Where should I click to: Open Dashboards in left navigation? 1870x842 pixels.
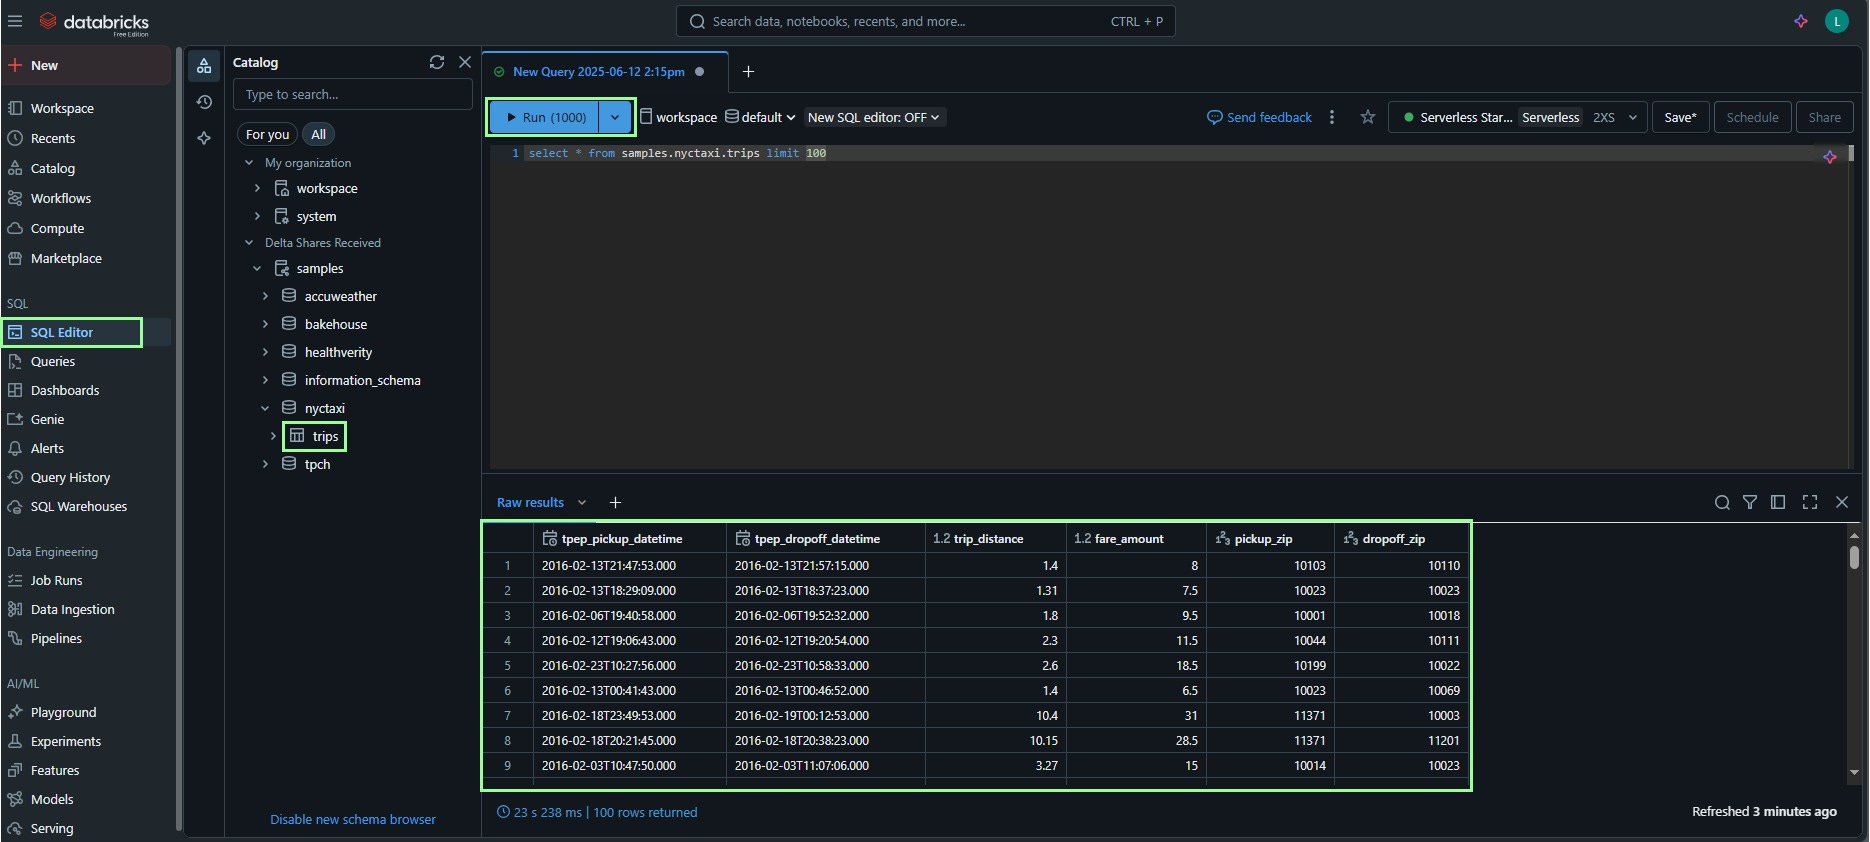(x=65, y=390)
